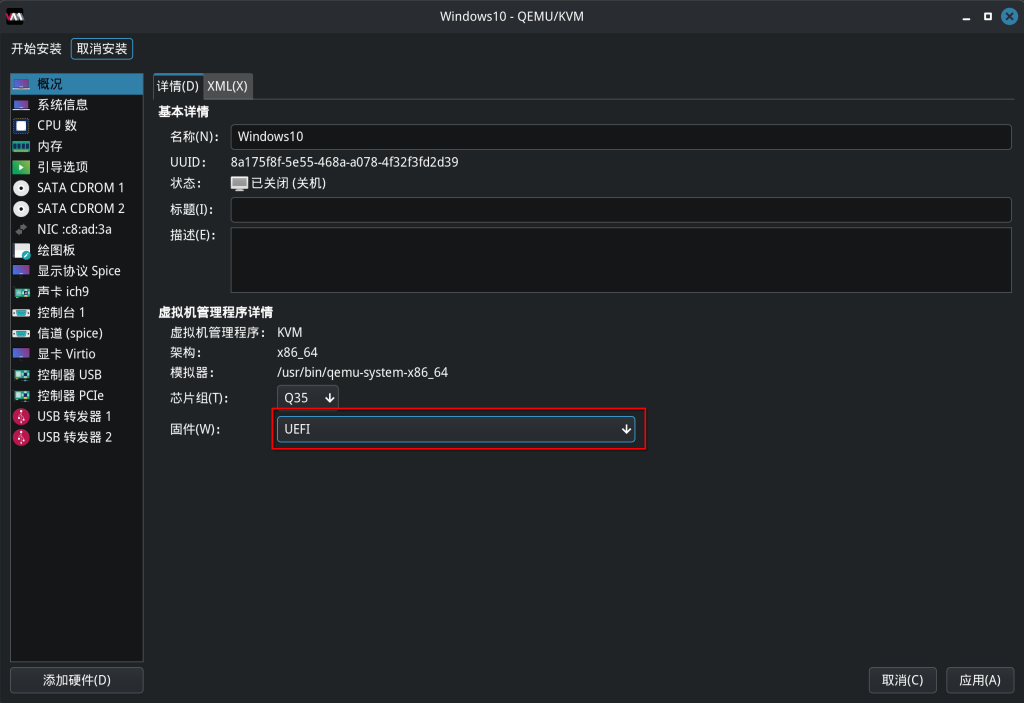Open 绘图板 tablet device icon
1024x703 pixels.
[x=21, y=250]
